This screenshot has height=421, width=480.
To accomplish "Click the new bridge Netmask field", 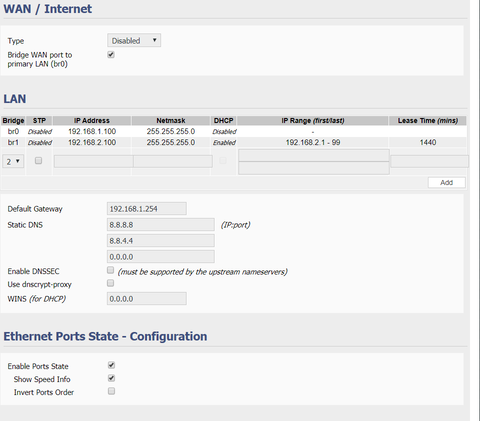I will pos(173,161).
